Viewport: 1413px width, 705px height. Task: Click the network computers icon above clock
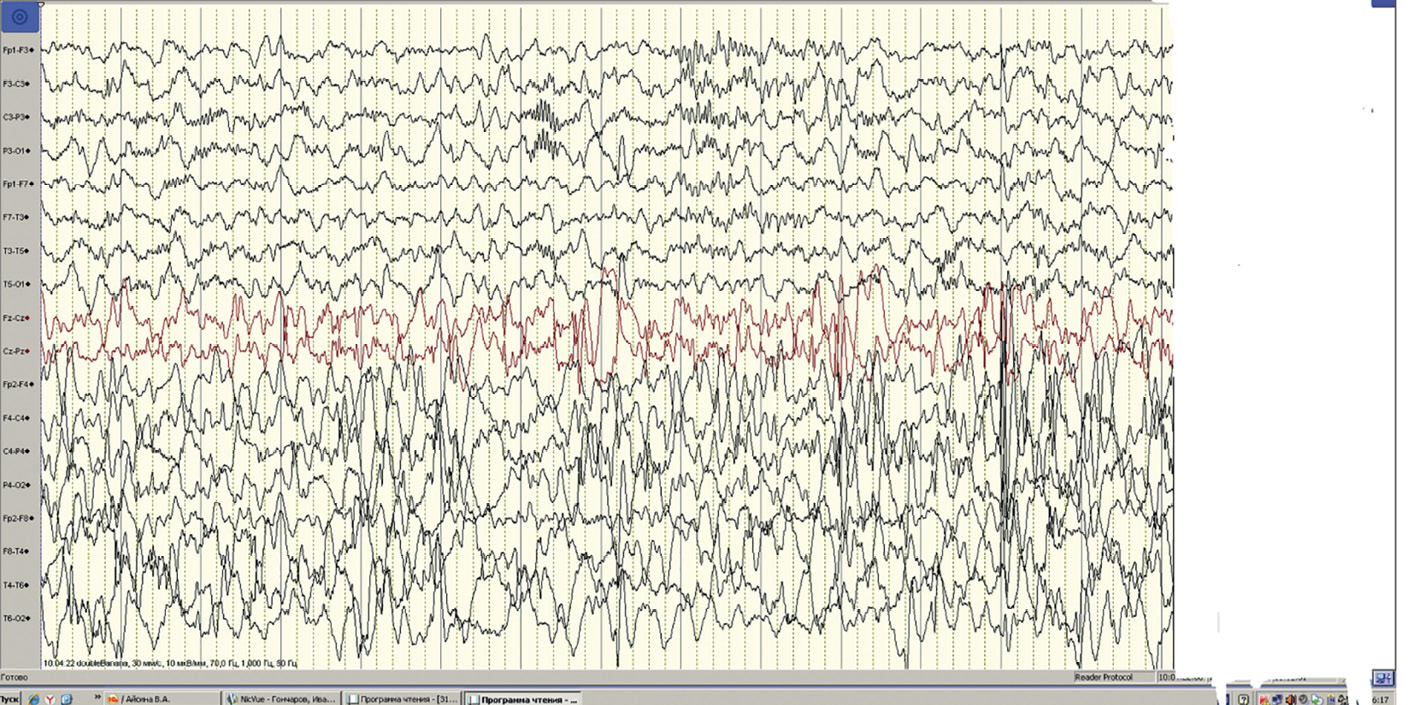[x=1383, y=677]
